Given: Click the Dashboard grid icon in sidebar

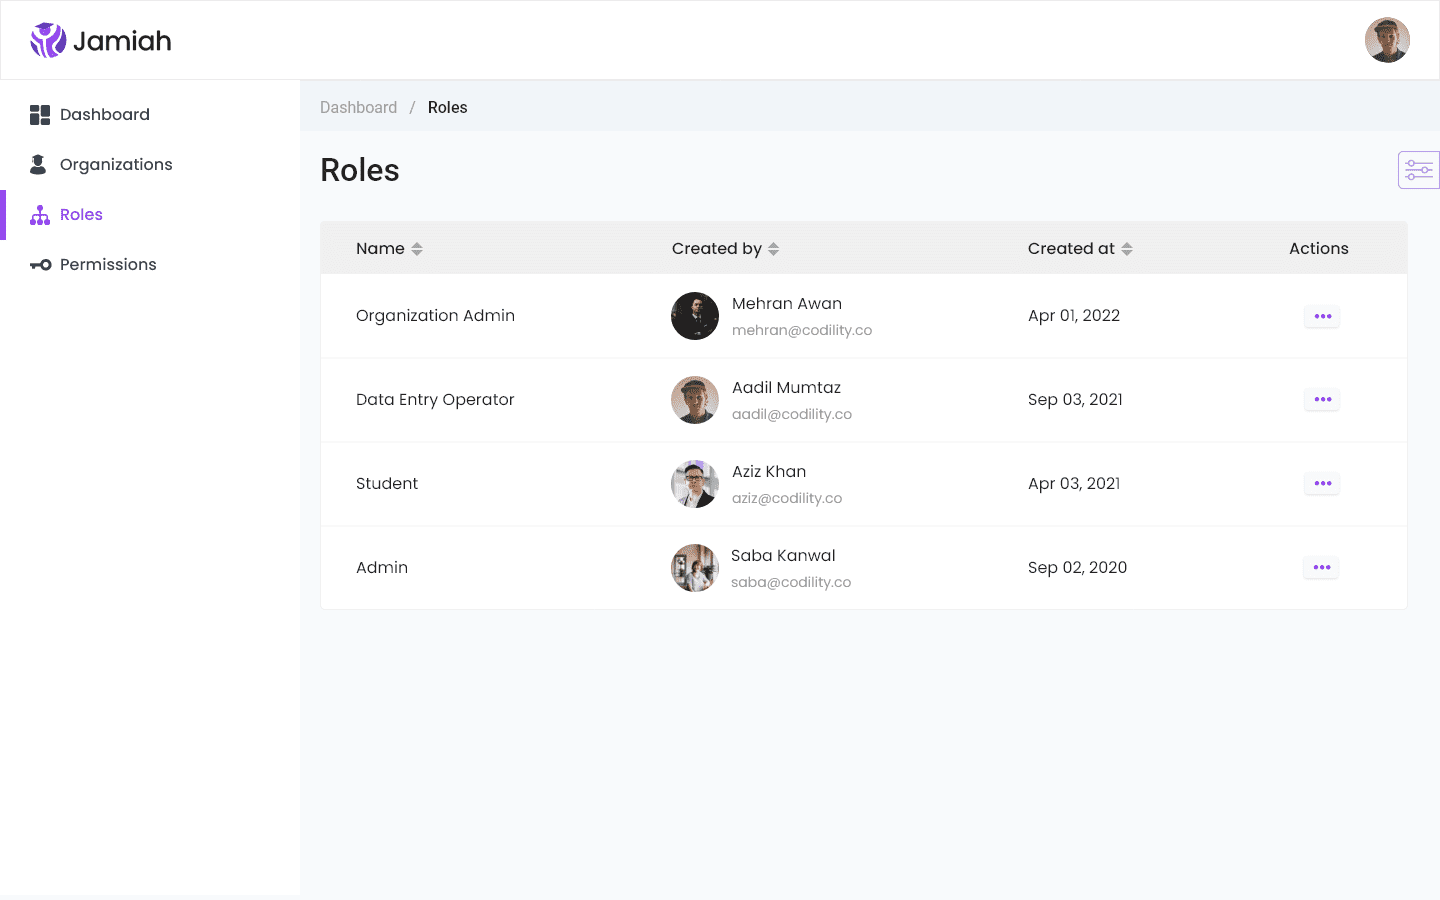Looking at the screenshot, I should [40, 115].
